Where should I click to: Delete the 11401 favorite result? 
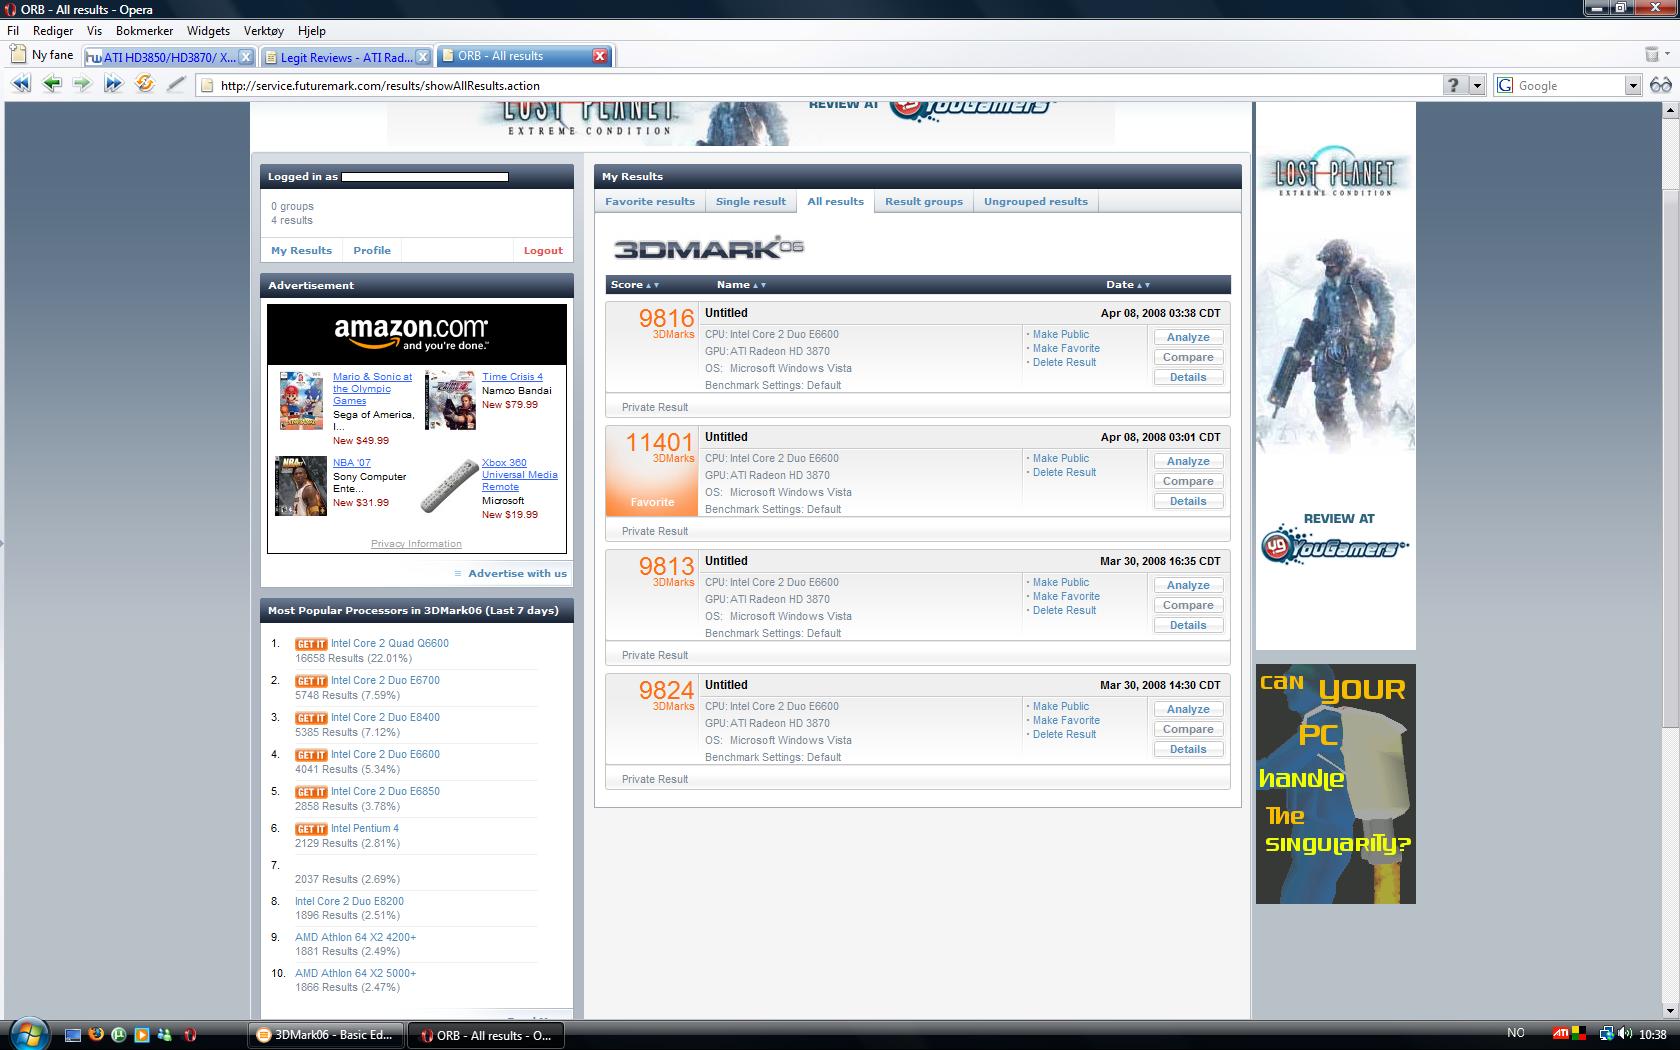1064,473
